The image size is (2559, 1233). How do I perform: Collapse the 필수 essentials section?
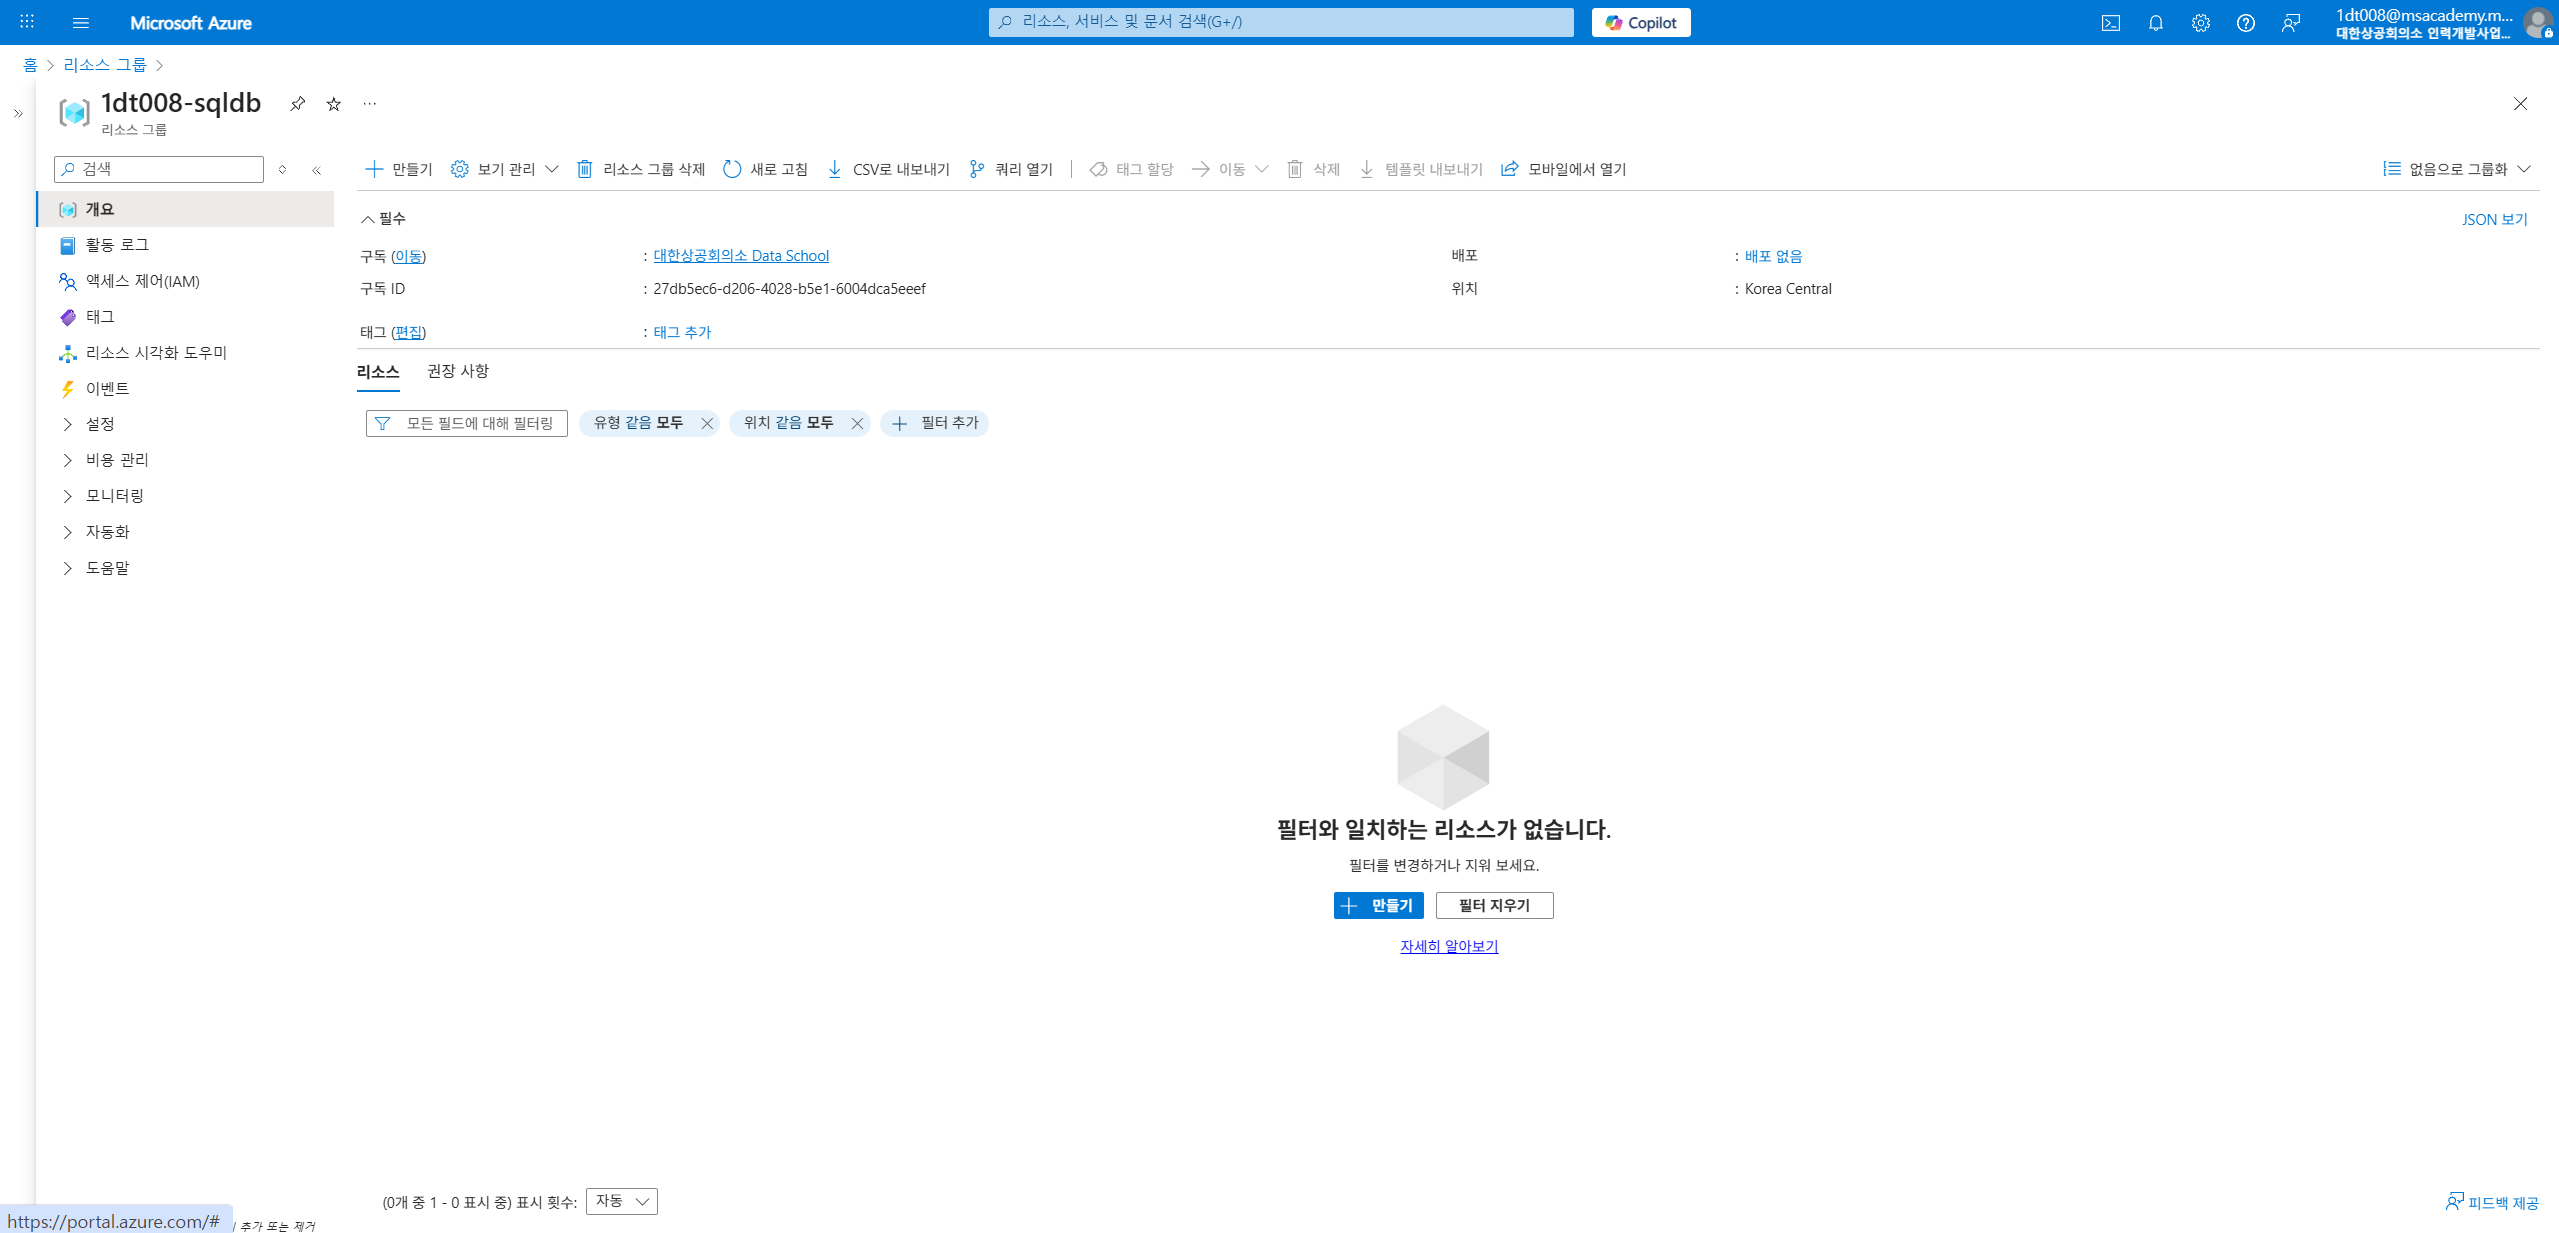point(382,219)
